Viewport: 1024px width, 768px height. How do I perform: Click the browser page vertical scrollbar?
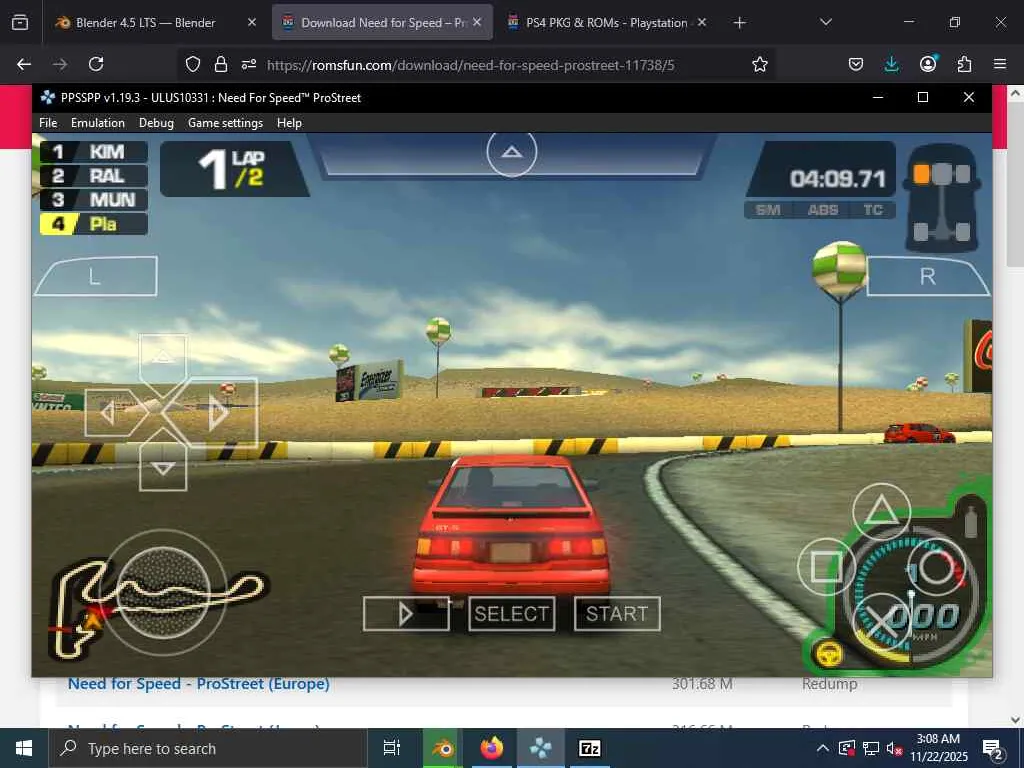(x=1016, y=183)
